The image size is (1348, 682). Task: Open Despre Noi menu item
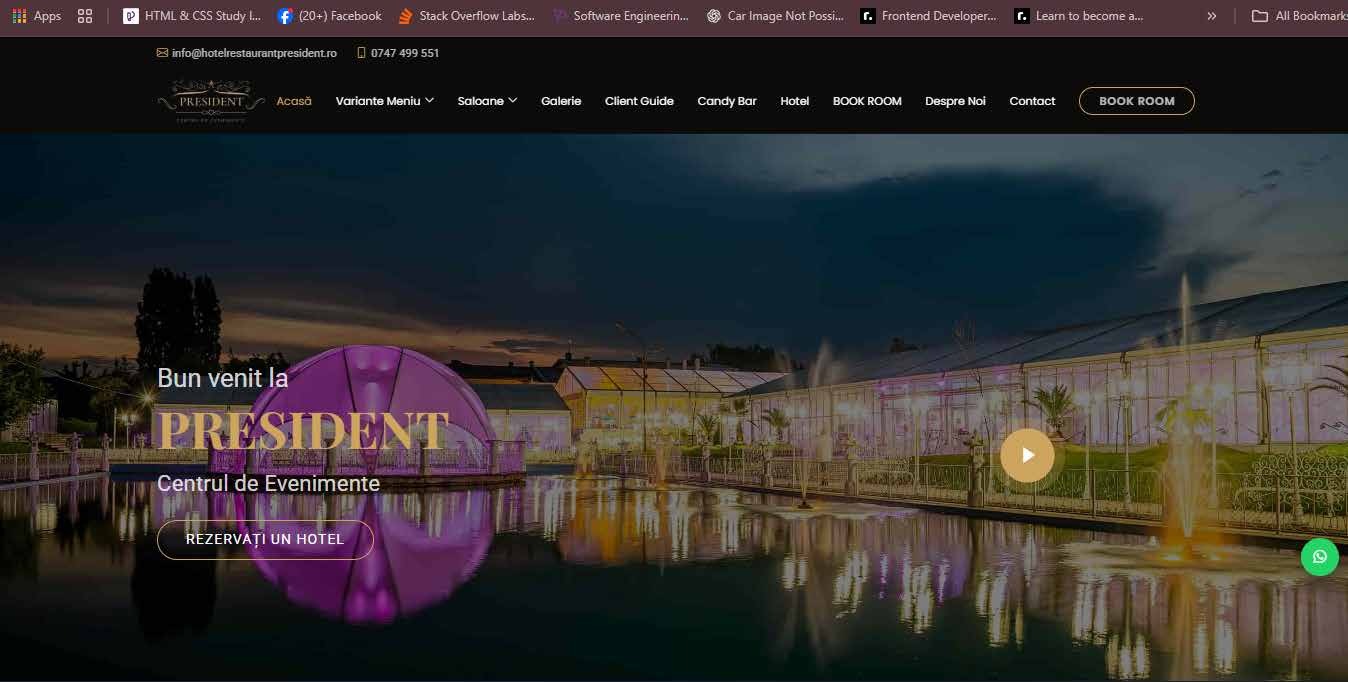pos(955,101)
